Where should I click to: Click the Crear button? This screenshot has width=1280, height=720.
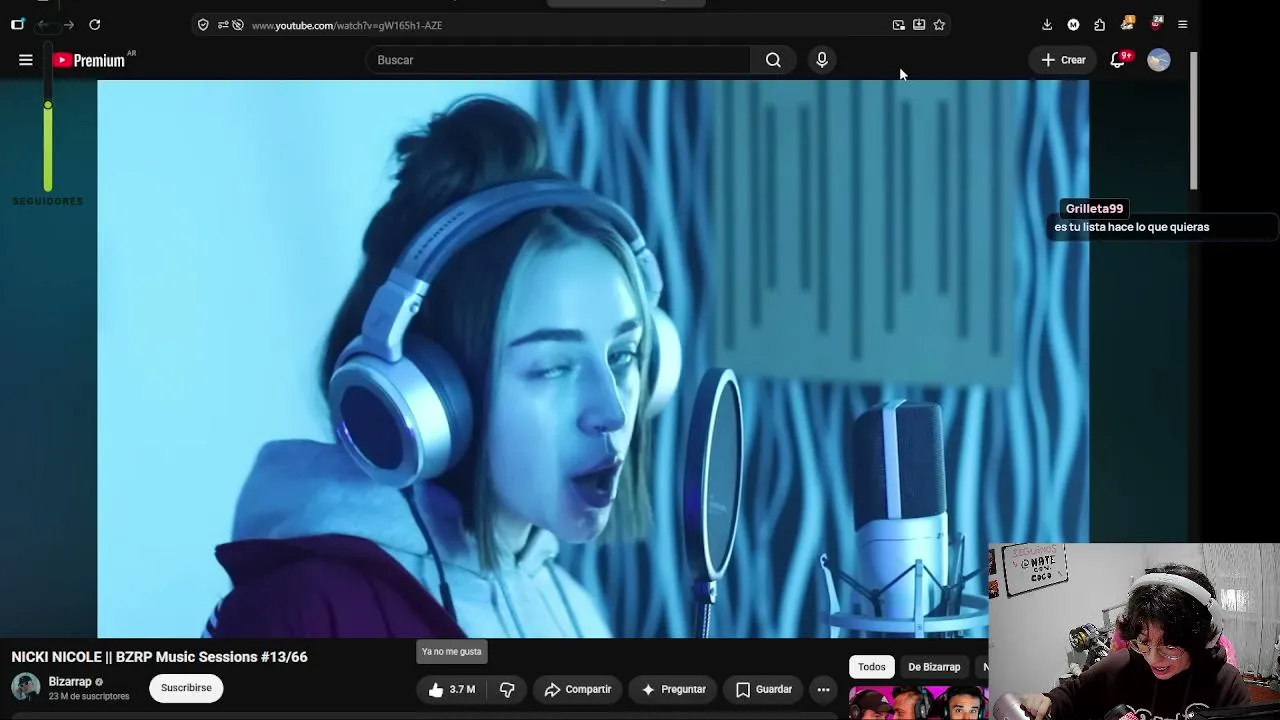tap(1064, 60)
